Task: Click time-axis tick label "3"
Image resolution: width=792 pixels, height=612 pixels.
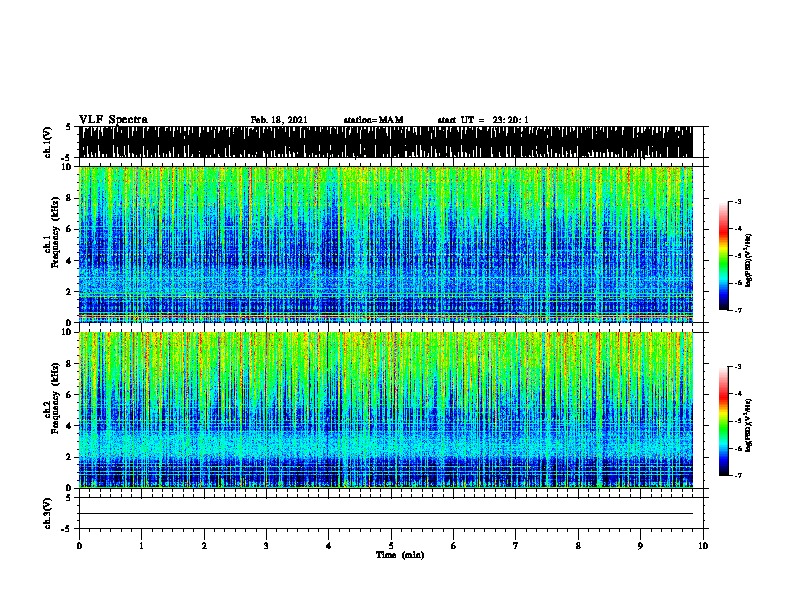Action: (x=266, y=545)
